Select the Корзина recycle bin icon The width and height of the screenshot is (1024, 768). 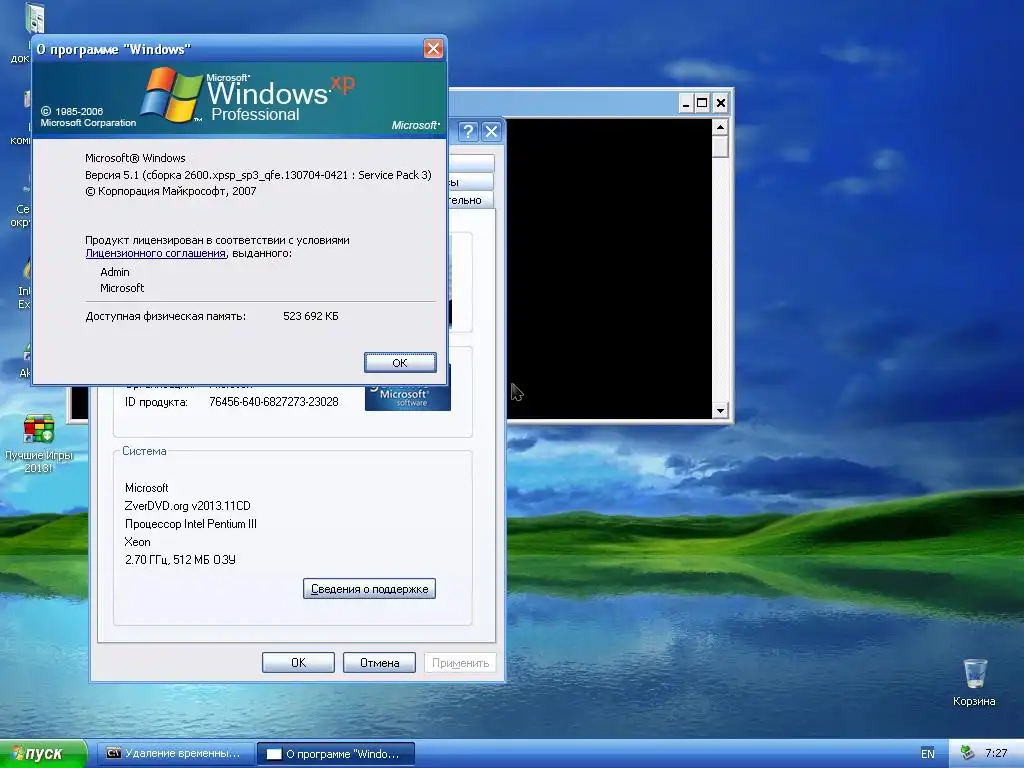pos(974,682)
